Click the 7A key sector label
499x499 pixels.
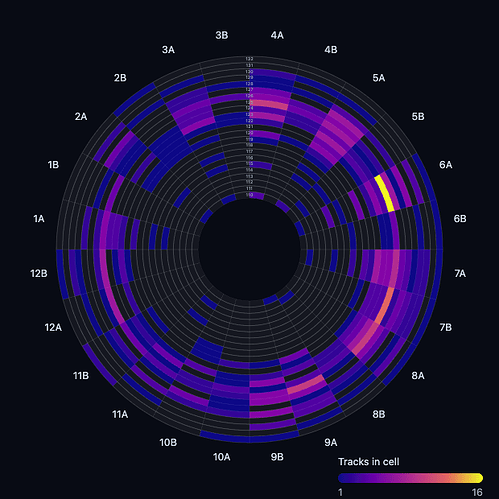pyautogui.click(x=460, y=273)
